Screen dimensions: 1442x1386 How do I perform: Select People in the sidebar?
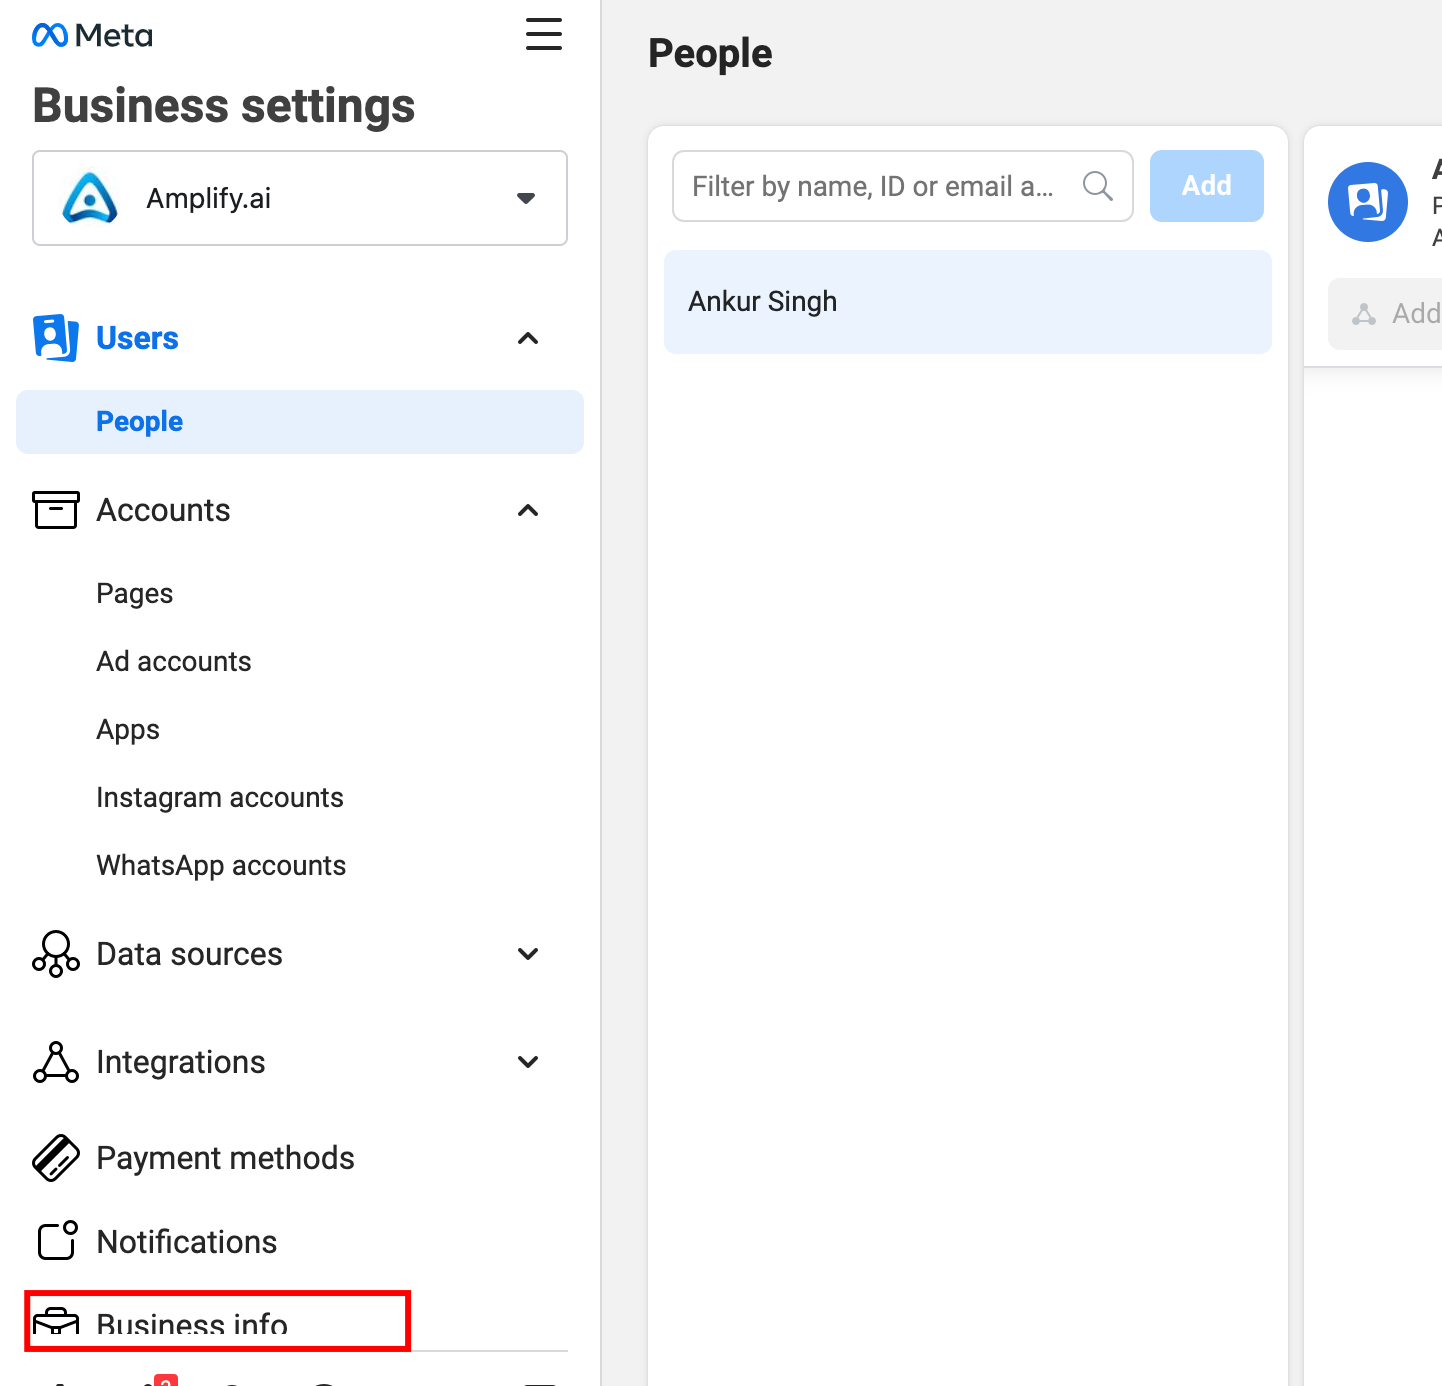[300, 422]
